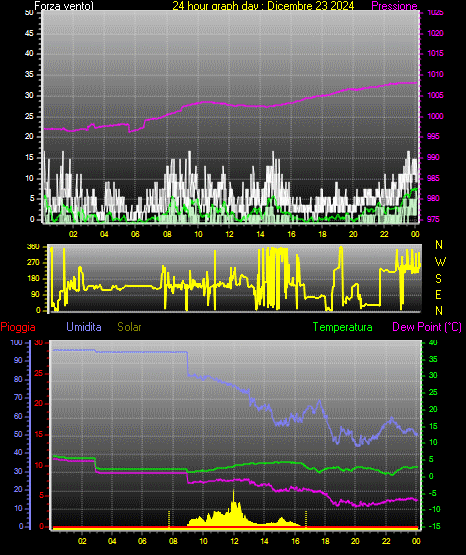The image size is (466, 555).
Task: Click the 360 degree direction axis label
Action: [x=33, y=247]
